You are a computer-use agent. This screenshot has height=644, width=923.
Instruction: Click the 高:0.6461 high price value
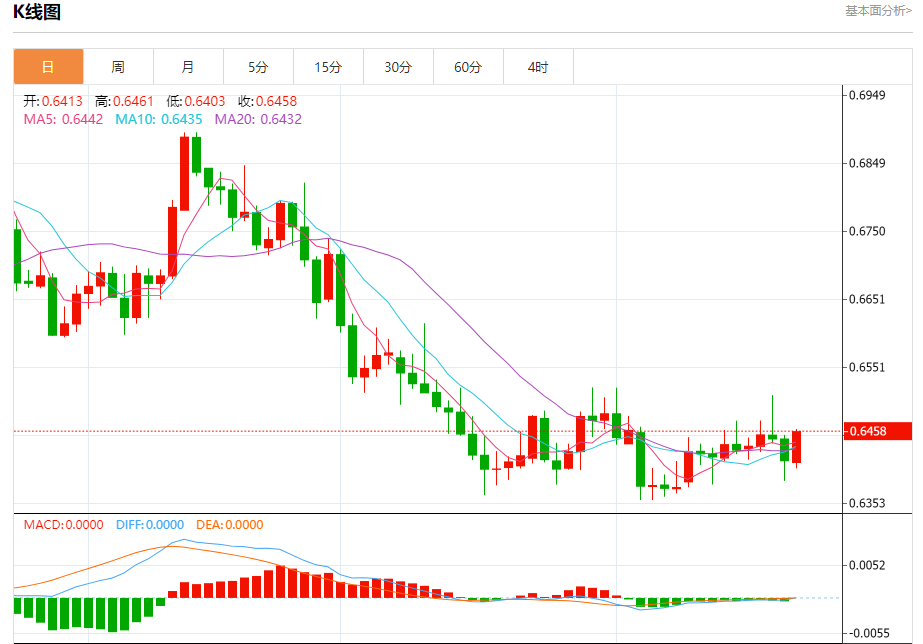tap(124, 101)
